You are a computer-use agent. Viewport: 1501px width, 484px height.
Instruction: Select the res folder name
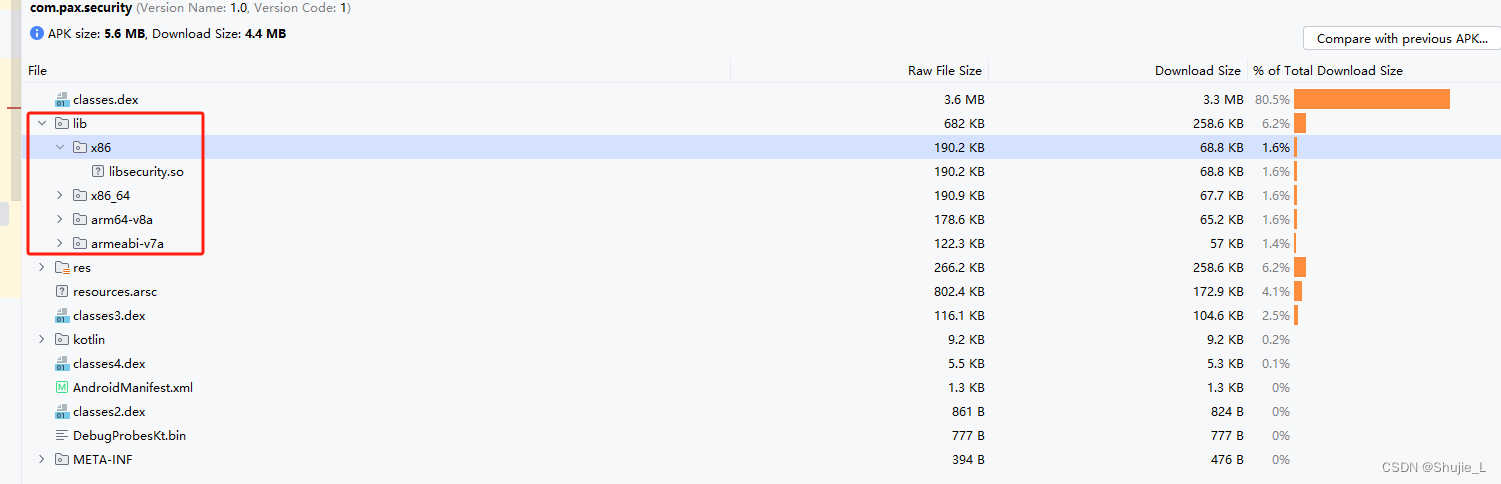(x=82, y=268)
